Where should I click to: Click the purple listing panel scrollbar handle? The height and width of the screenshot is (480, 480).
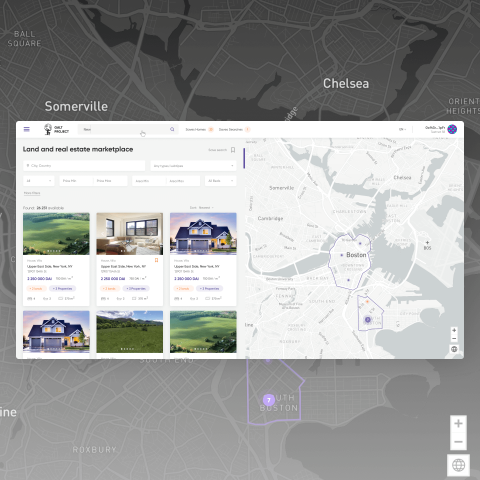tap(244, 158)
